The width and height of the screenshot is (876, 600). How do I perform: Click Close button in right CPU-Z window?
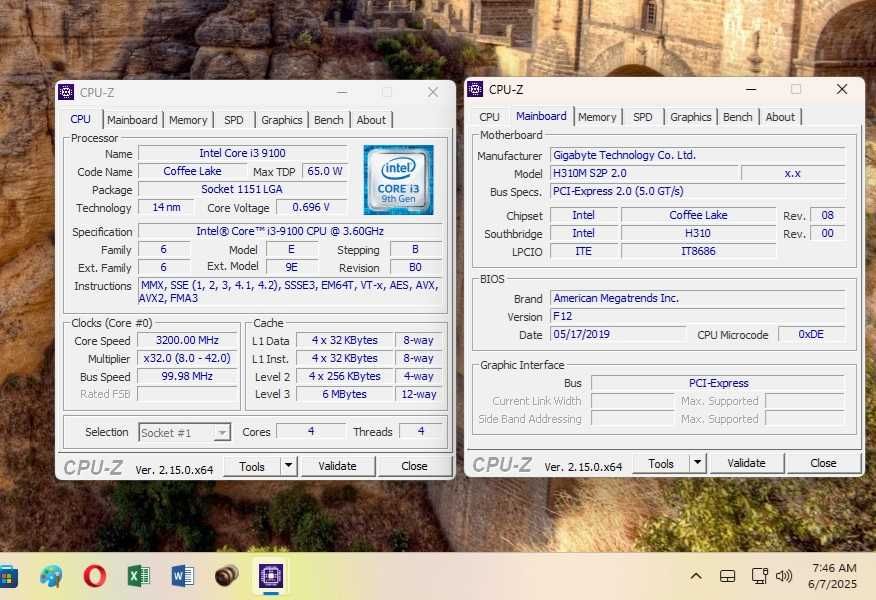823,463
